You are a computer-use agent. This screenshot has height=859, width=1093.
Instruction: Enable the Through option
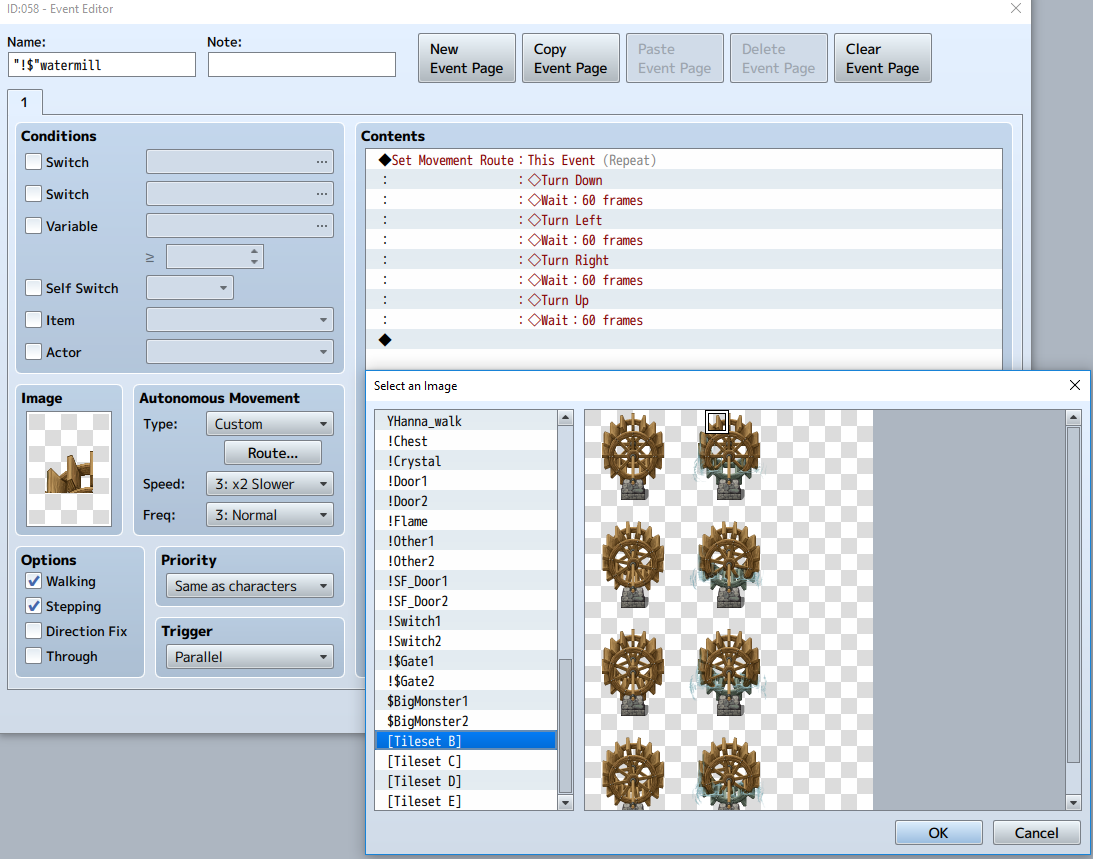[x=33, y=656]
